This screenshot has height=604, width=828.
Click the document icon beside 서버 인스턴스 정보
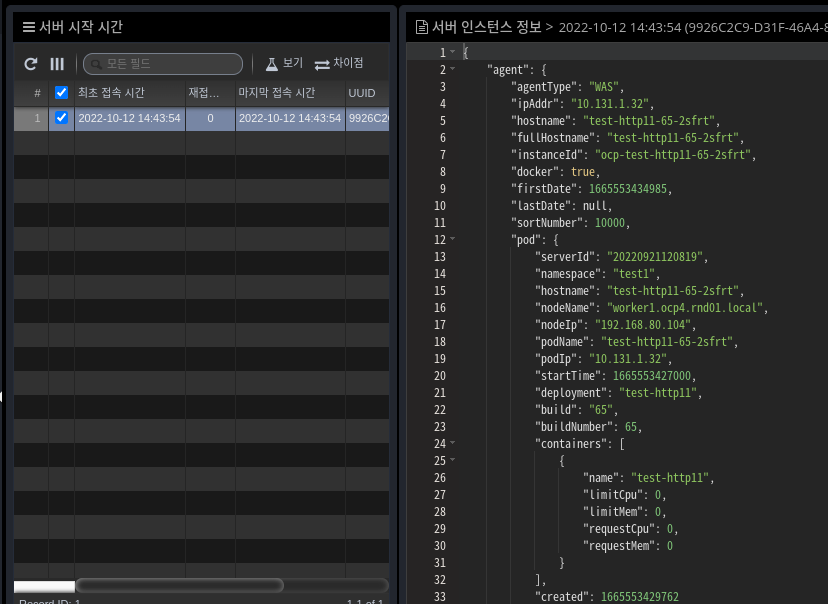click(422, 27)
